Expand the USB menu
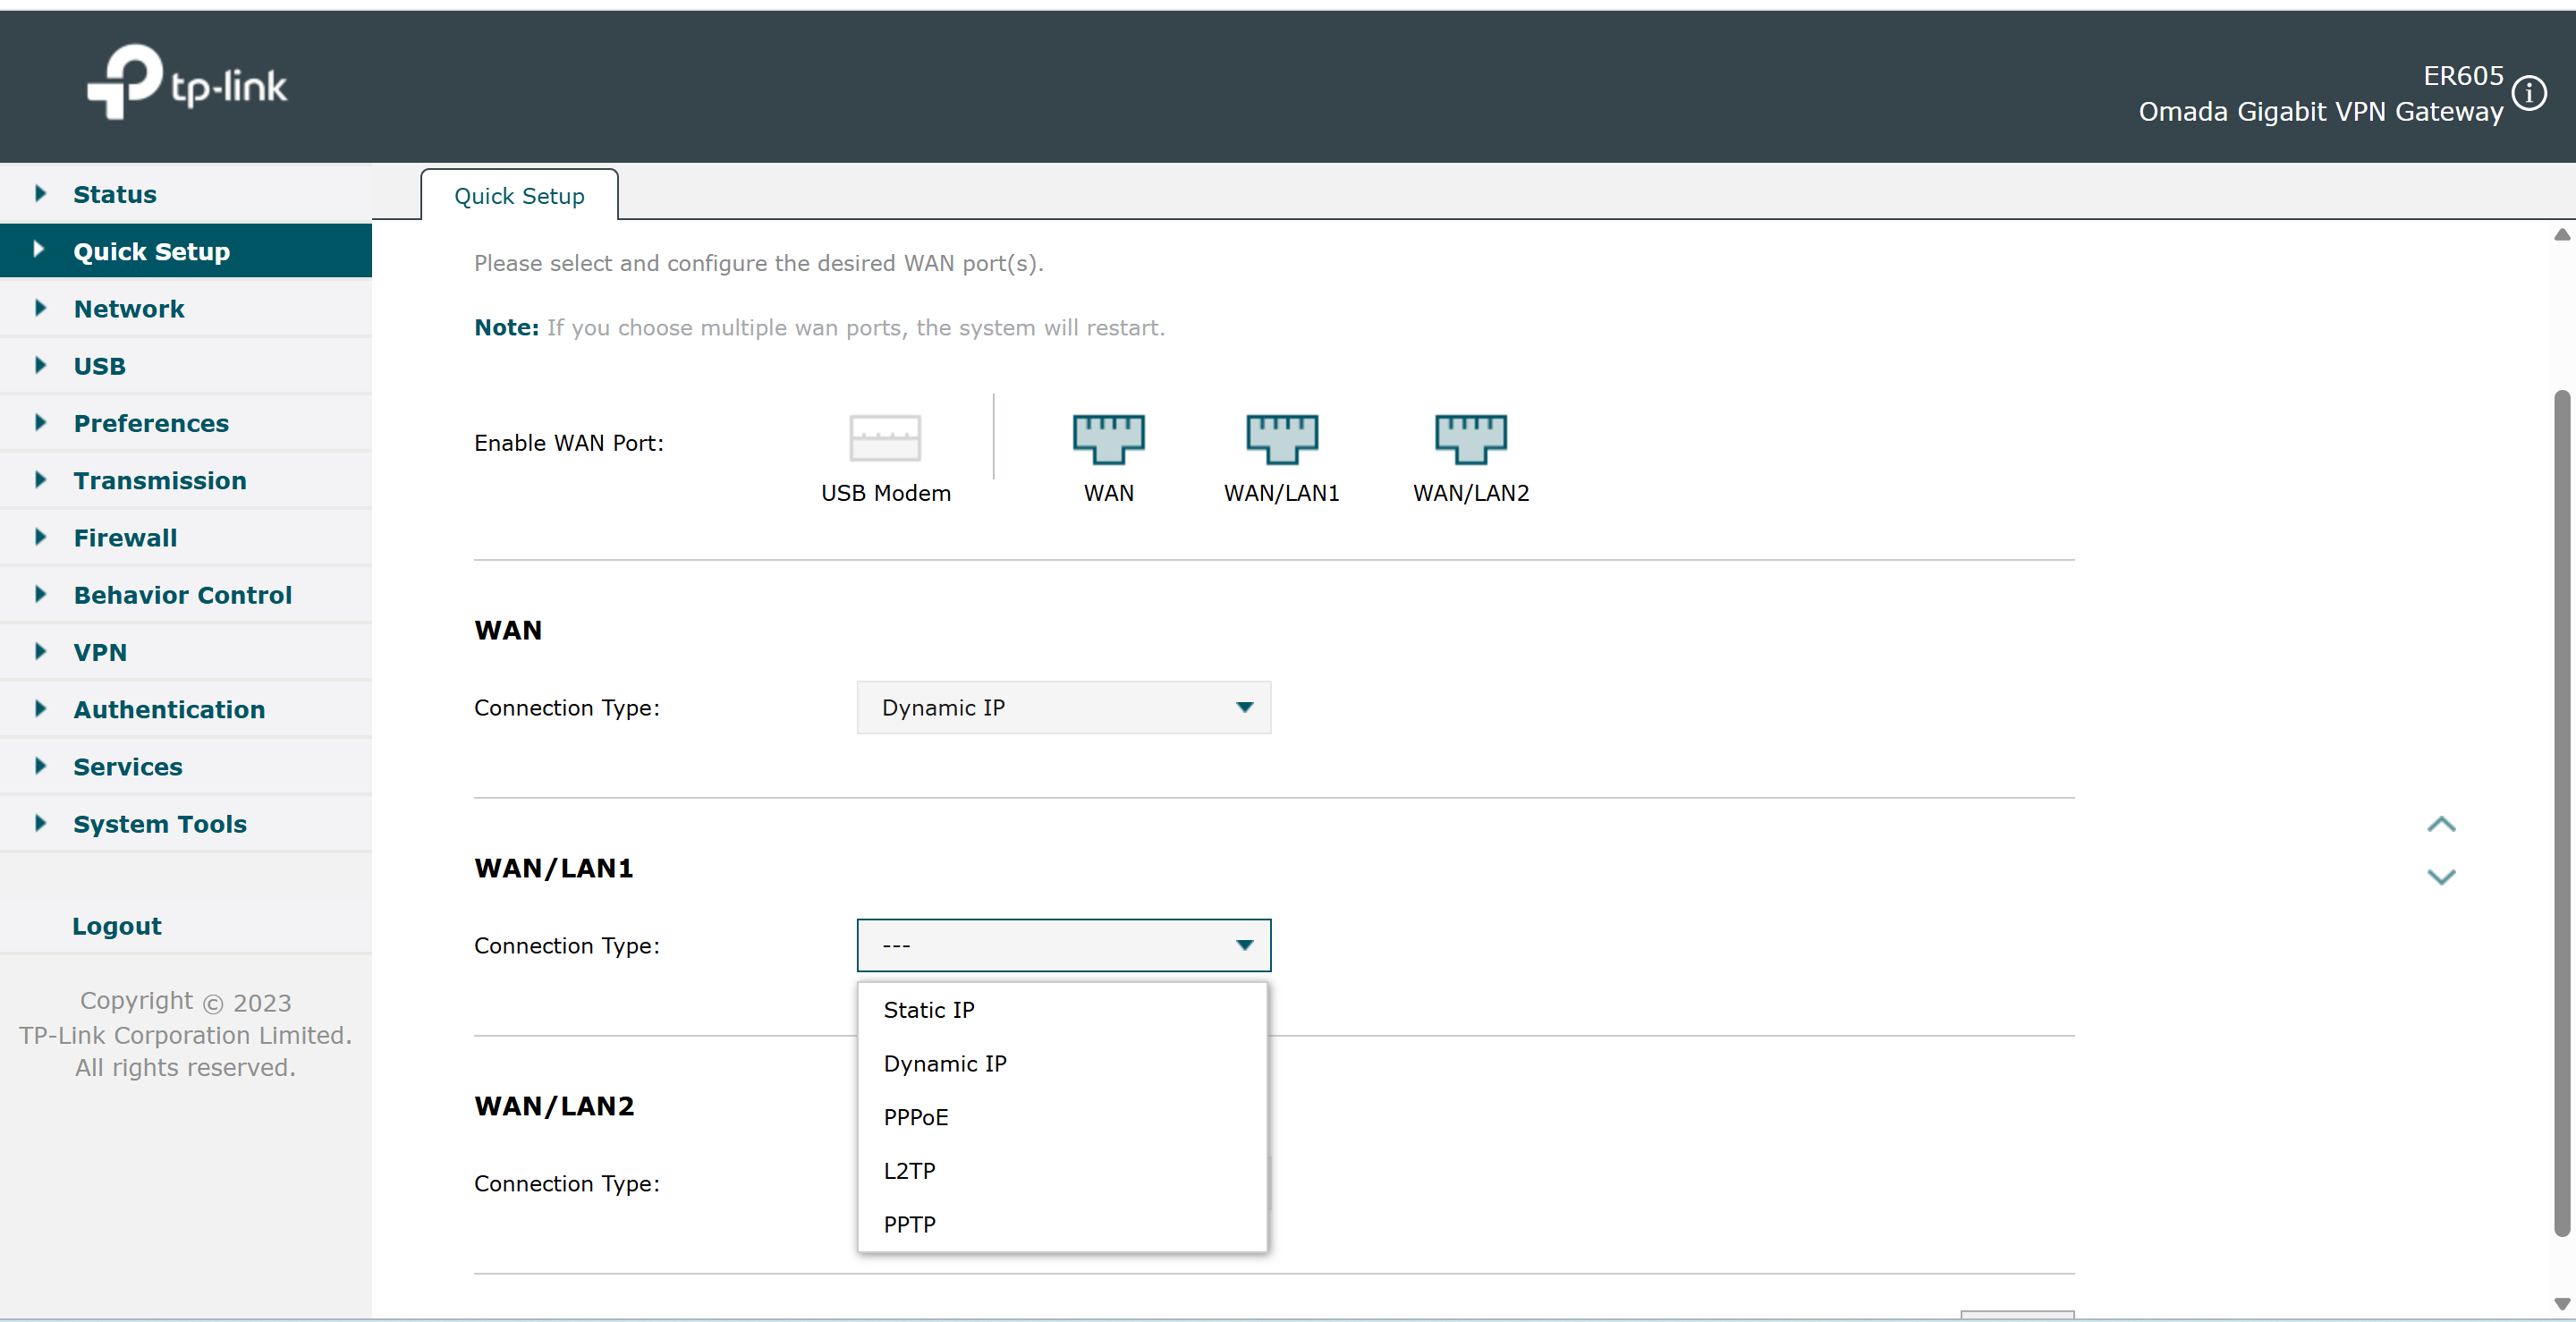Viewport: 2576px width, 1322px height. [186, 366]
